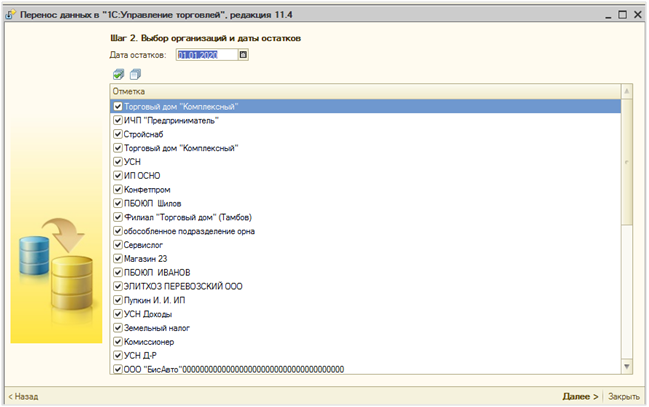This screenshot has height=407, width=649.
Task: Click the vertical scrollbar thumb
Action: click(x=627, y=161)
